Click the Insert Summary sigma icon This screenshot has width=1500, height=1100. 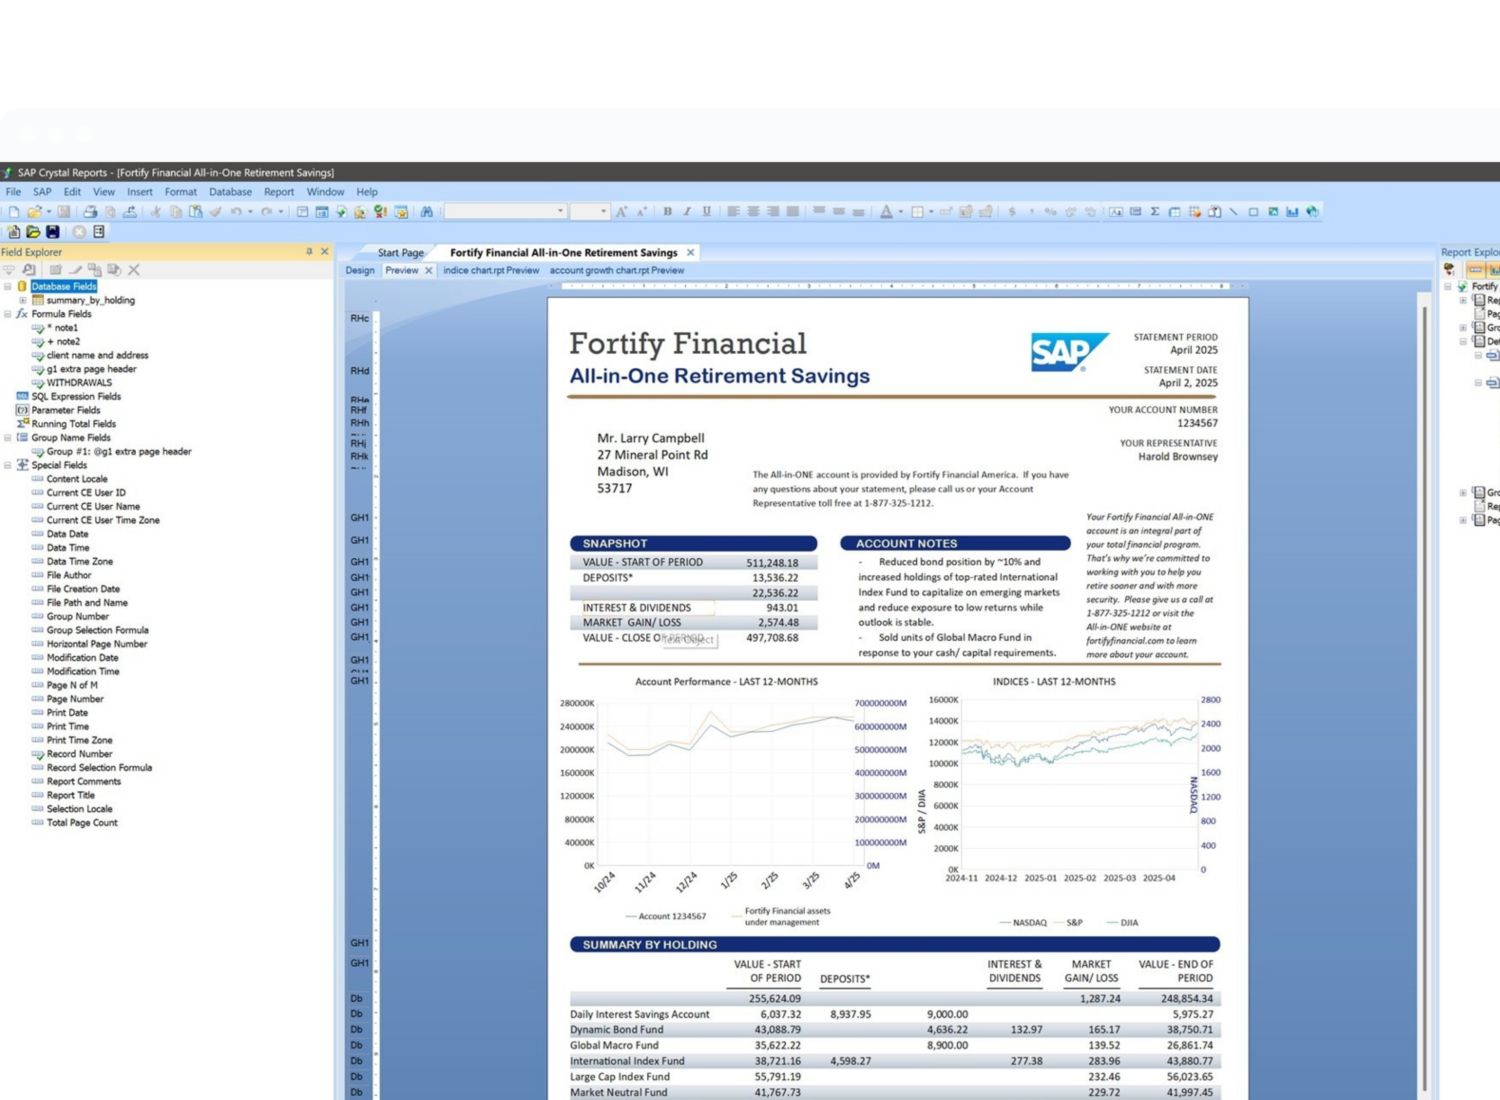(1155, 212)
